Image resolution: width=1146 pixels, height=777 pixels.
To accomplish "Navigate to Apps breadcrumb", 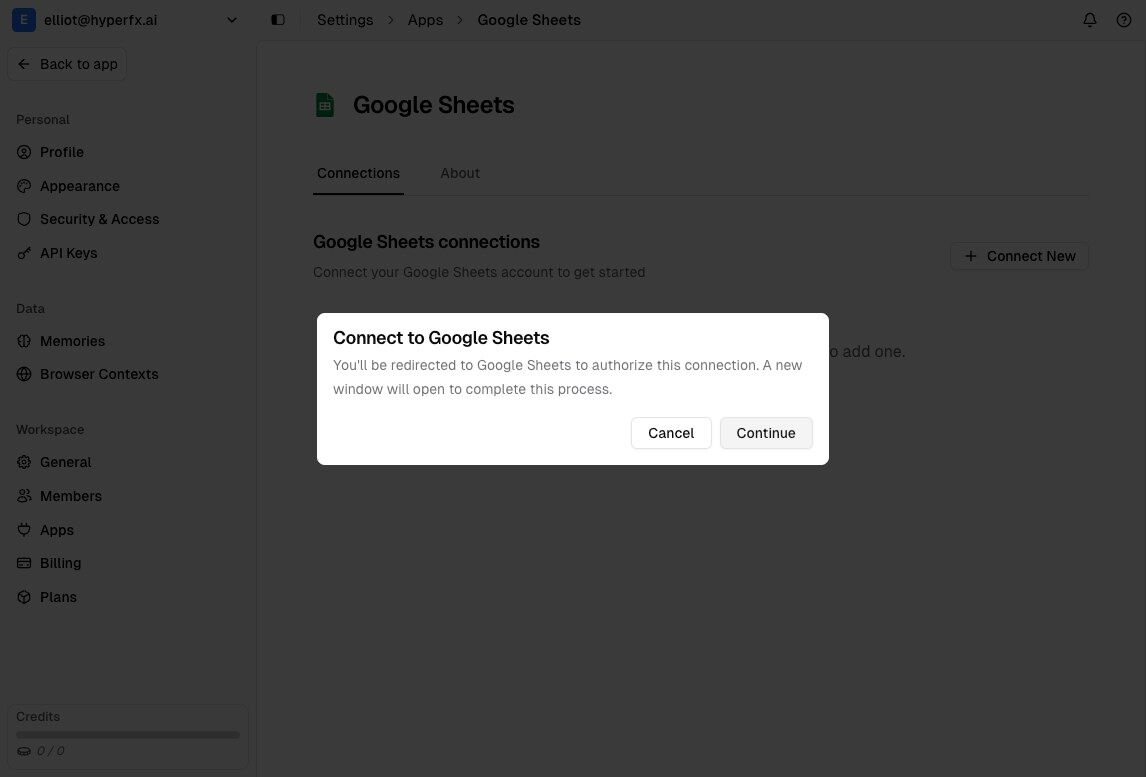I will [x=425, y=20].
